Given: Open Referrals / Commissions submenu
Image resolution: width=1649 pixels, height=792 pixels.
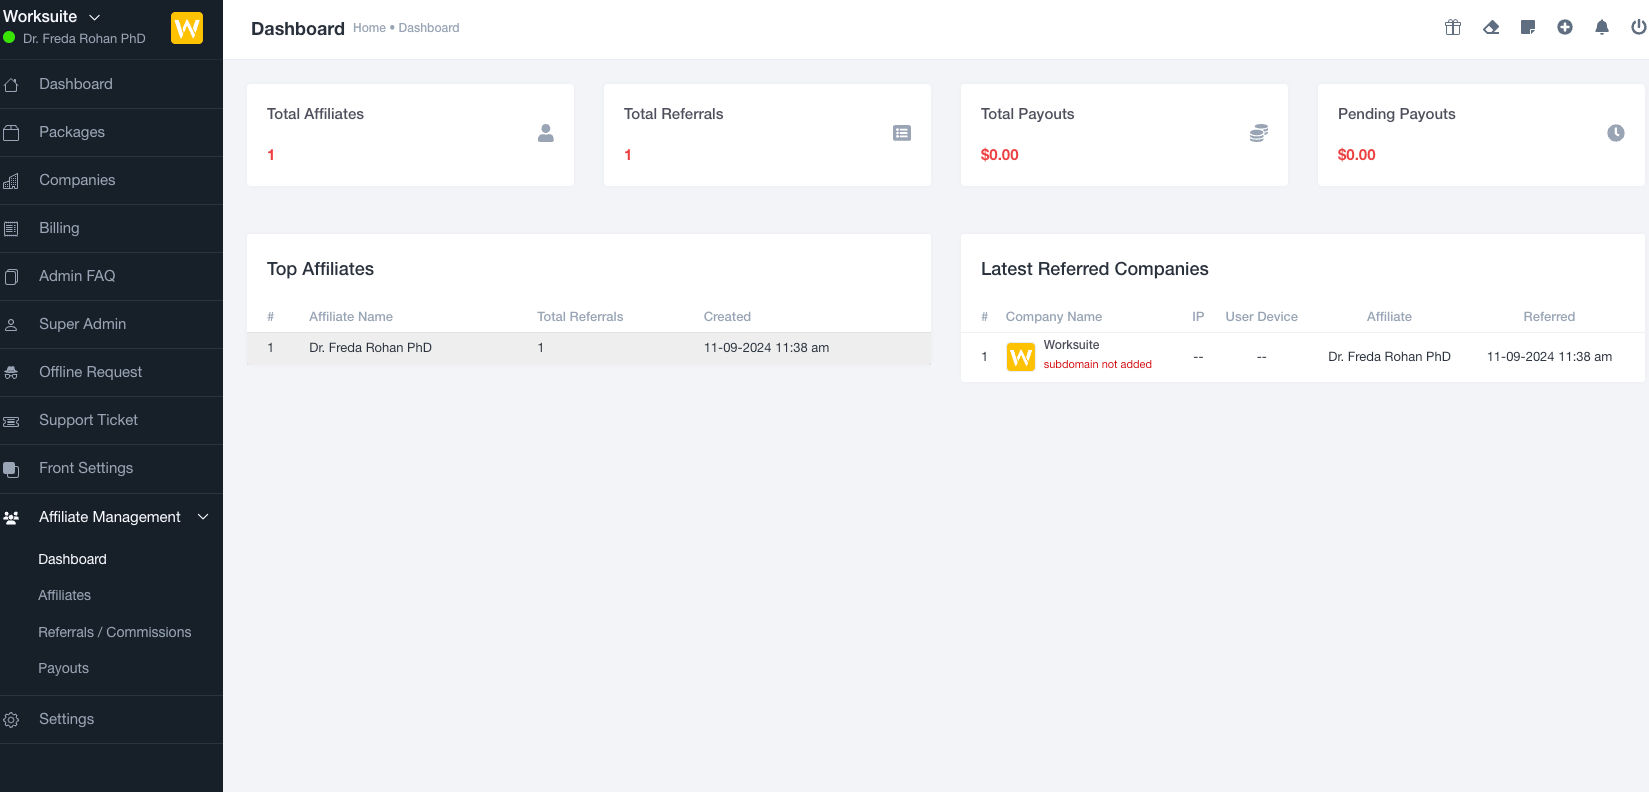Looking at the screenshot, I should click(x=114, y=632).
